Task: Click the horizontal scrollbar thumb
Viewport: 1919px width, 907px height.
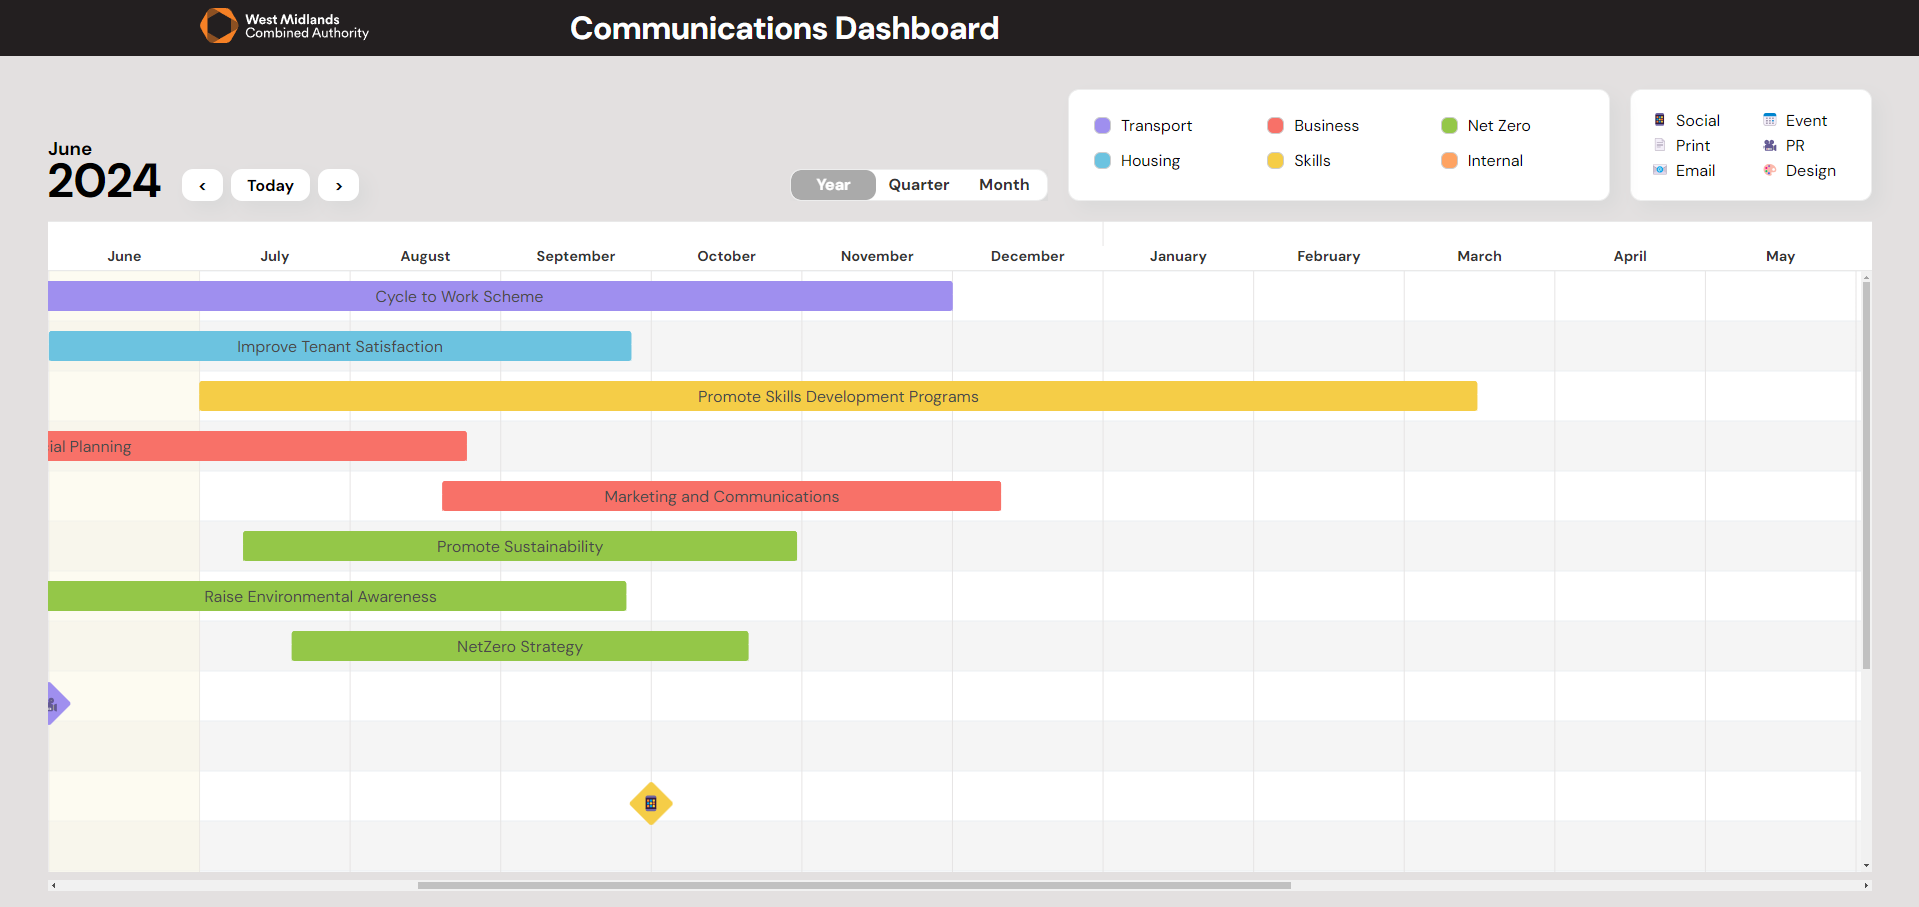Action: coord(854,885)
